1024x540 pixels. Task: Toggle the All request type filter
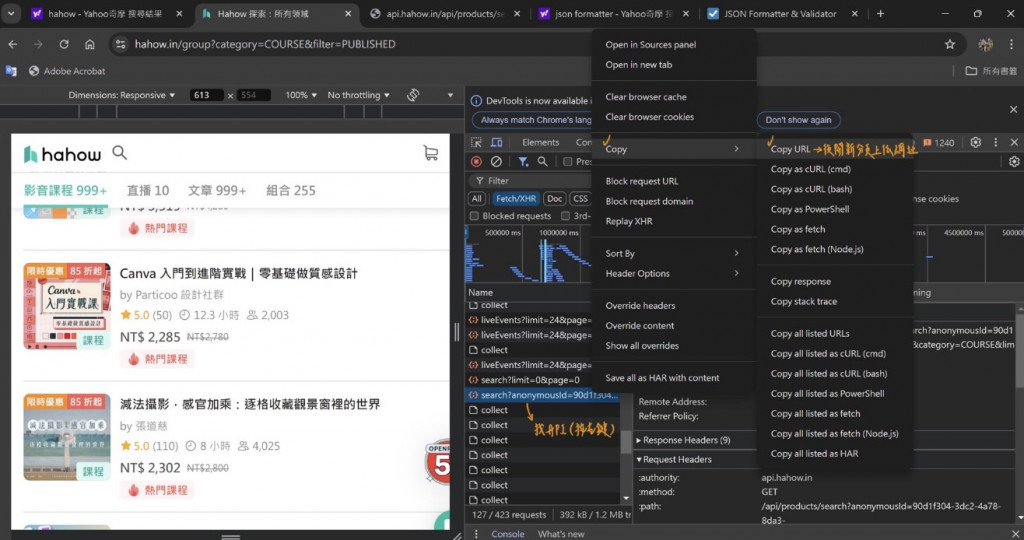477,199
